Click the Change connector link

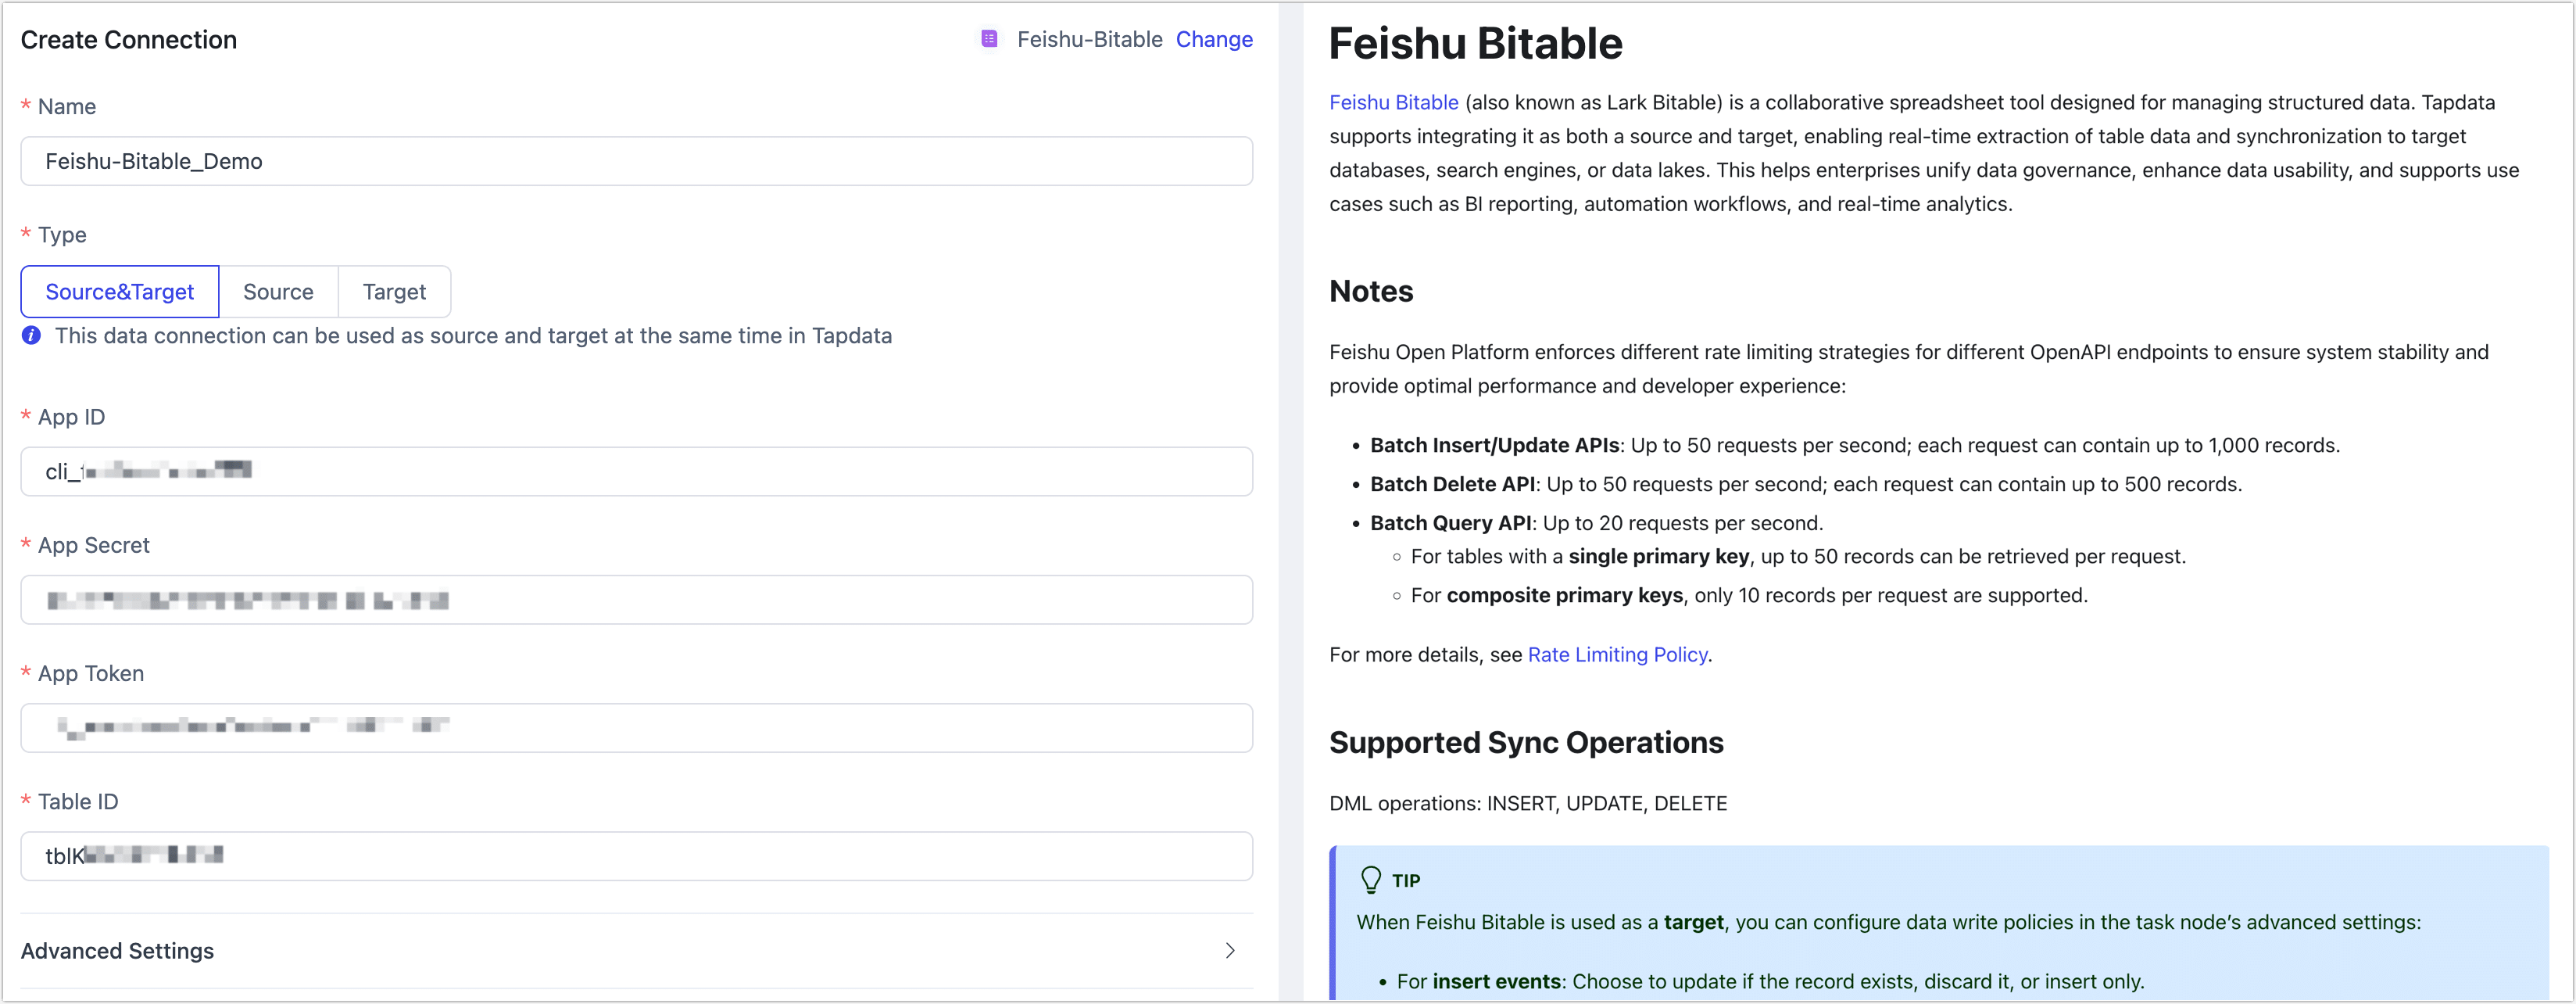pyautogui.click(x=1214, y=39)
